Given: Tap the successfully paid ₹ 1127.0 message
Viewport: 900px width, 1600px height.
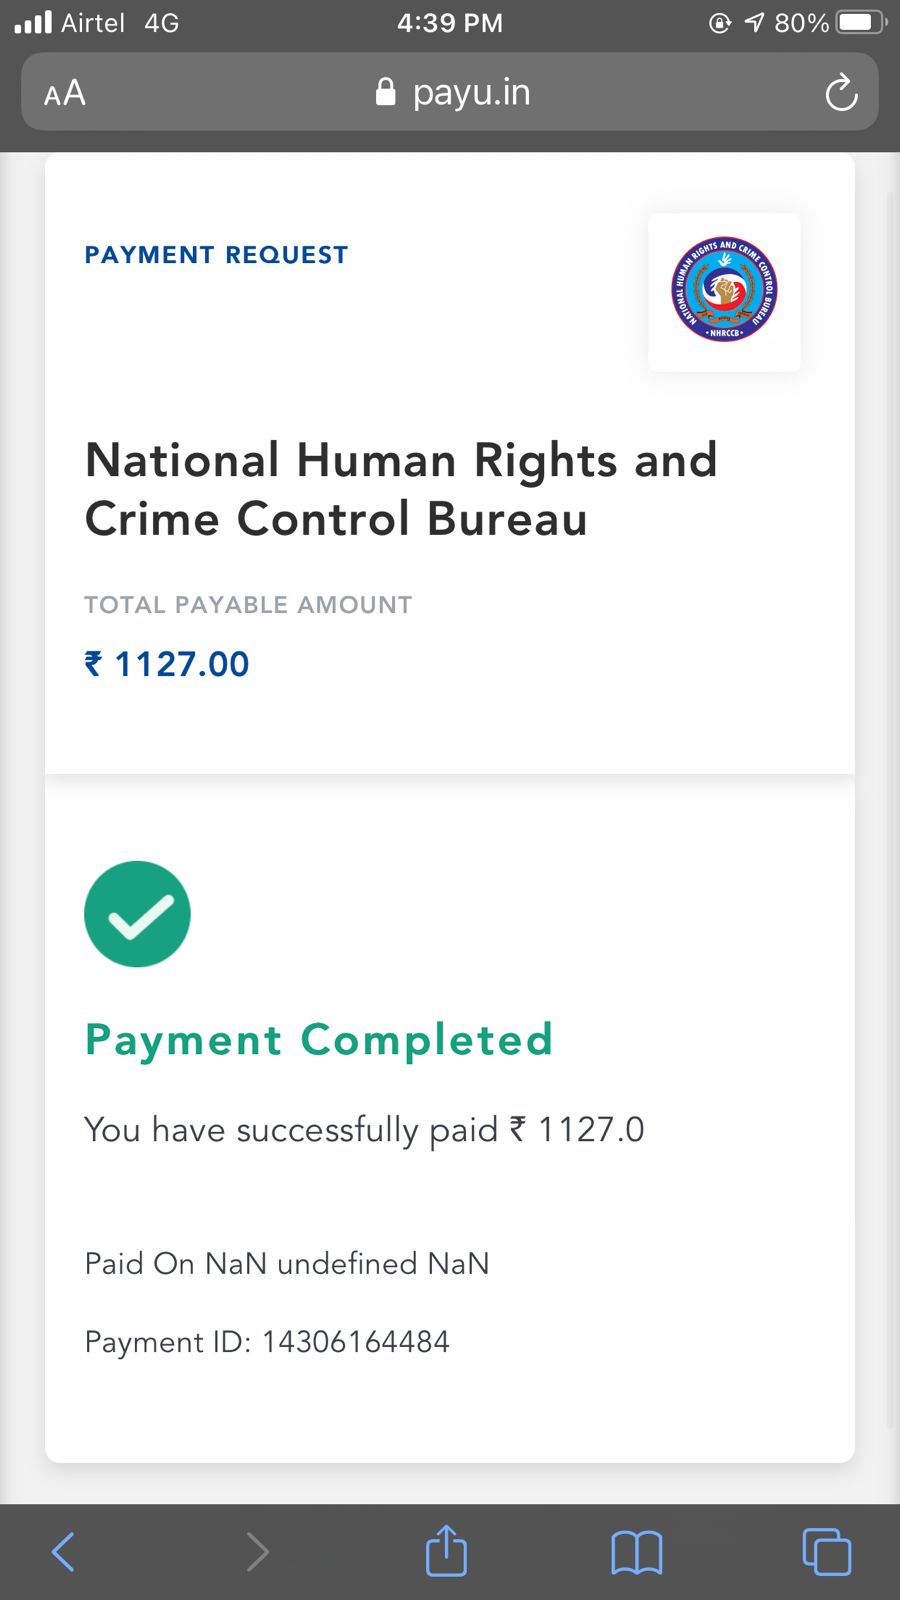Looking at the screenshot, I should coord(364,1130).
